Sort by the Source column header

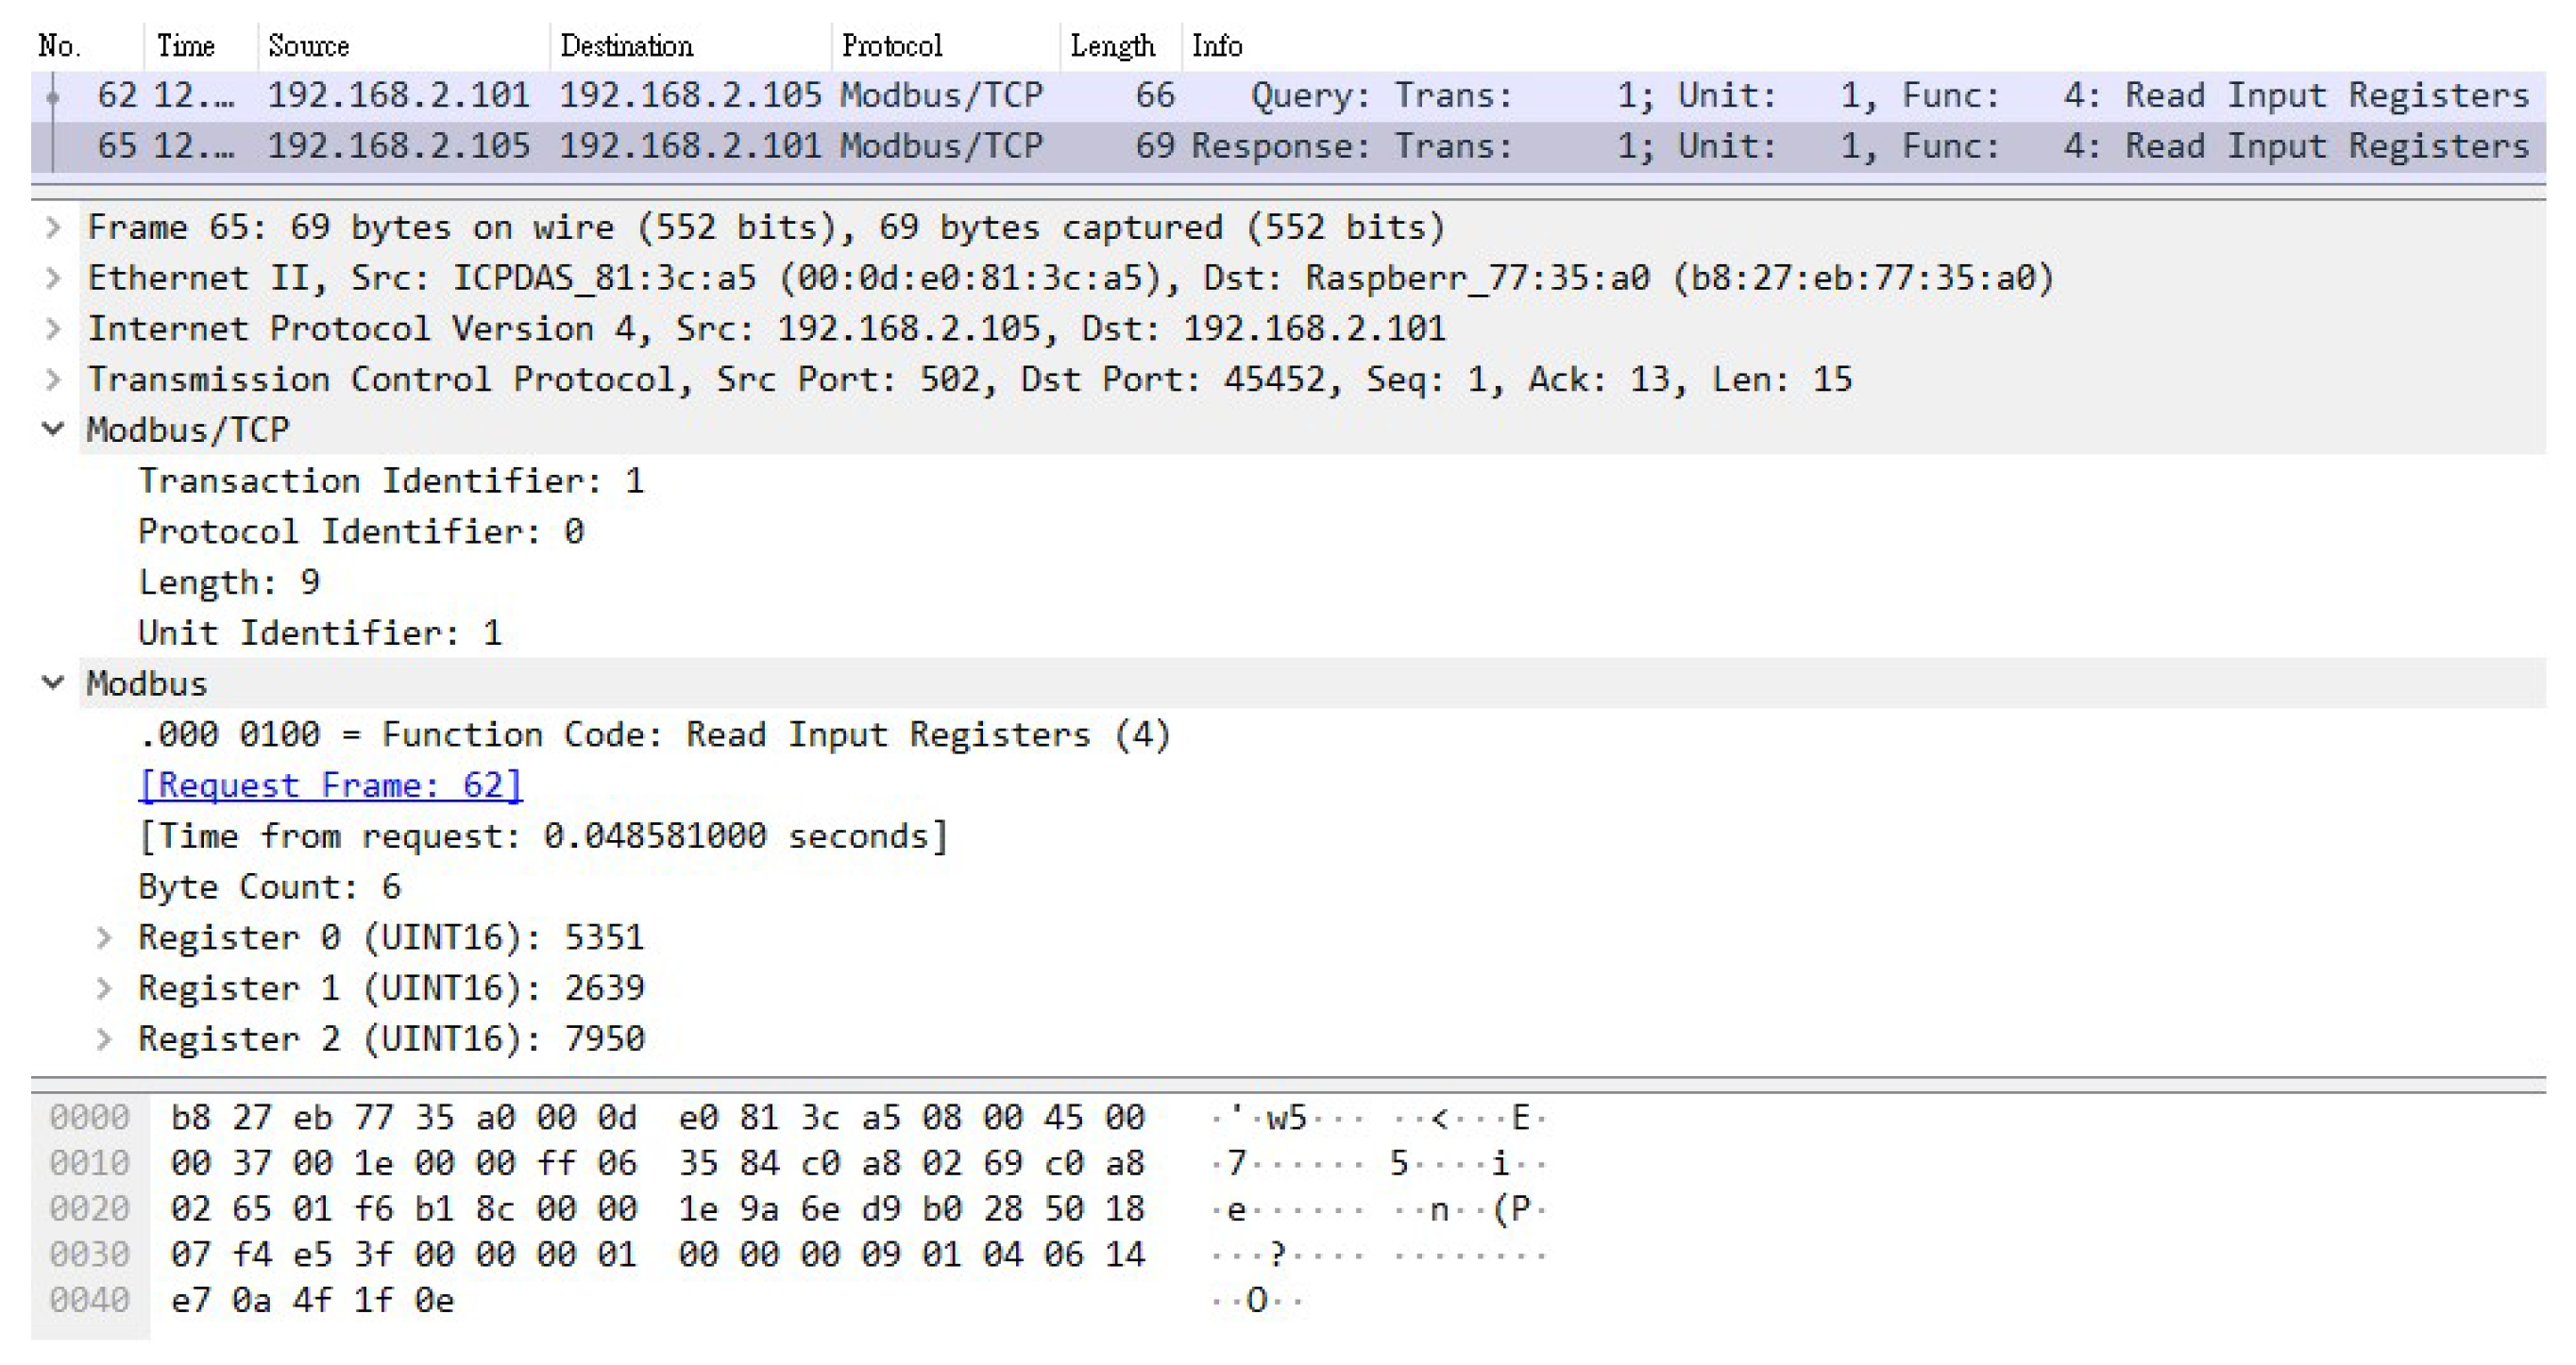[308, 46]
